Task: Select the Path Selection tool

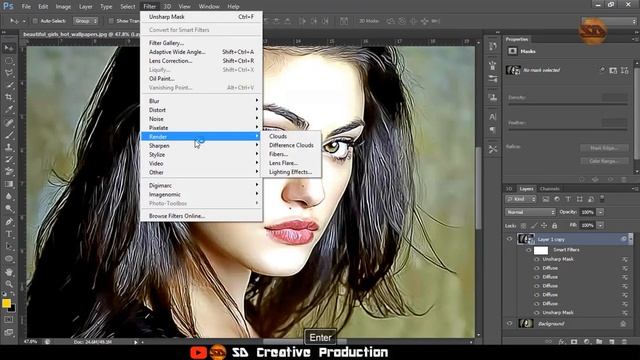Action: (9, 247)
